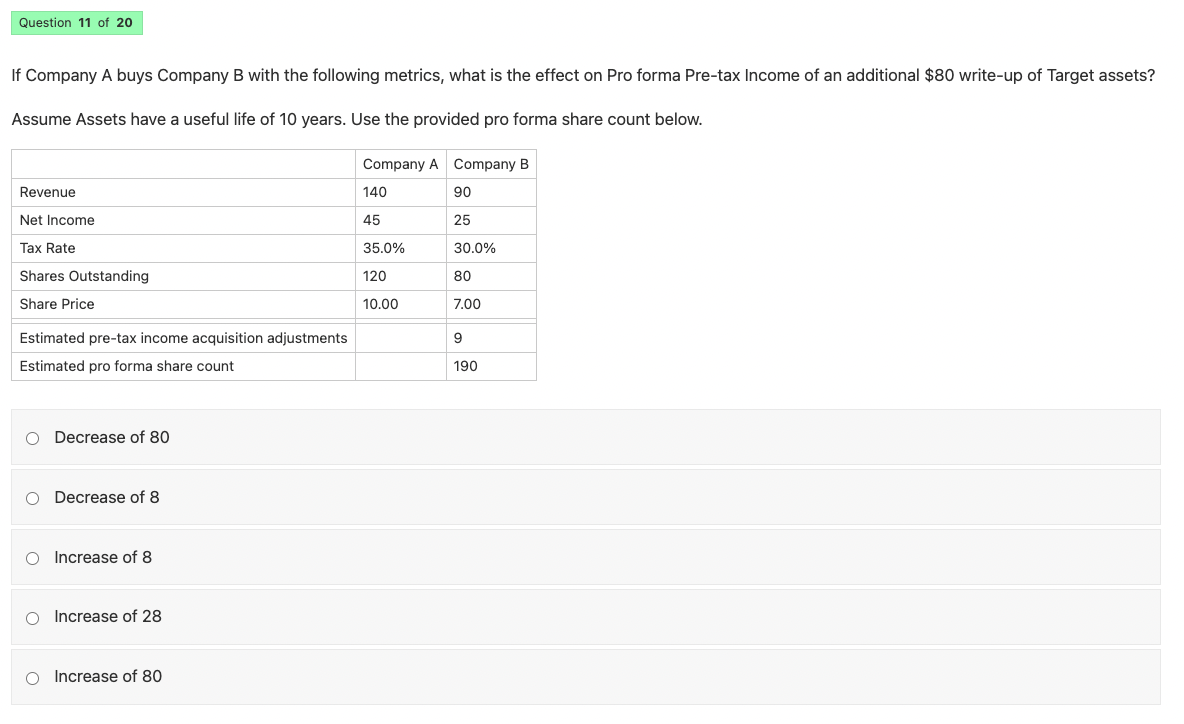
Task: Pick the 'Increase of 28' radio button
Action: [x=32, y=618]
